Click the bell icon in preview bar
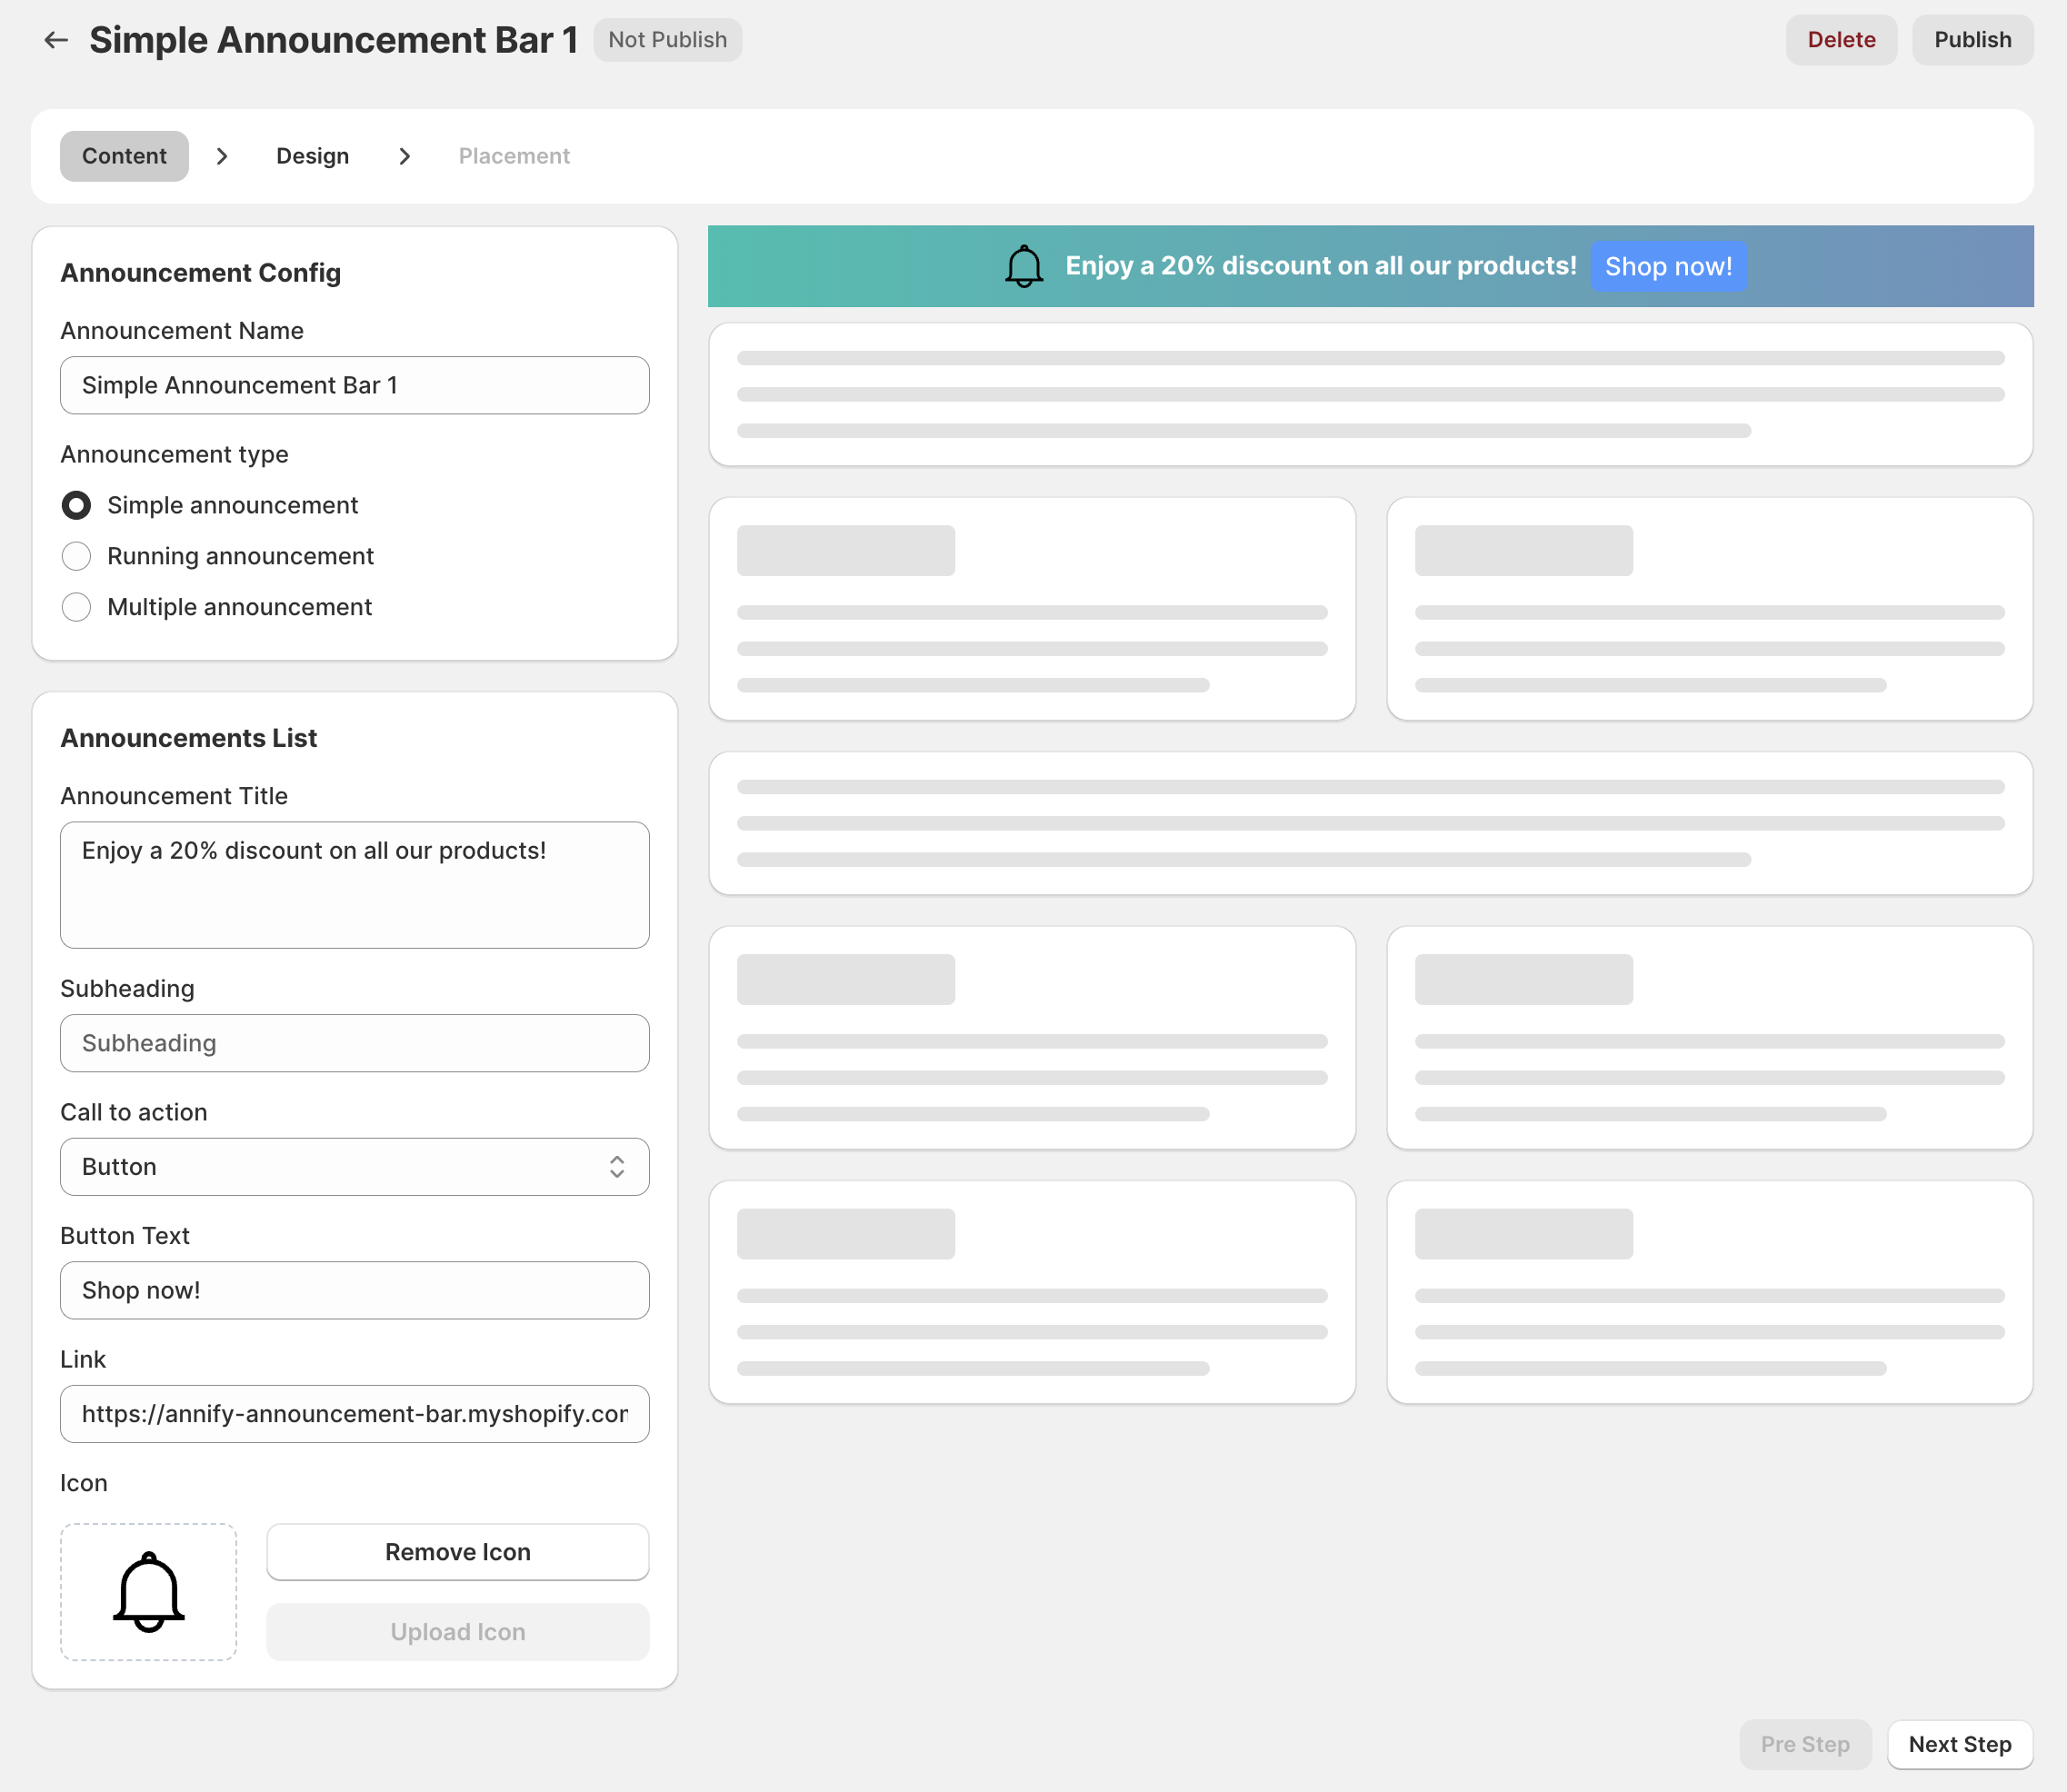 pos(1023,266)
